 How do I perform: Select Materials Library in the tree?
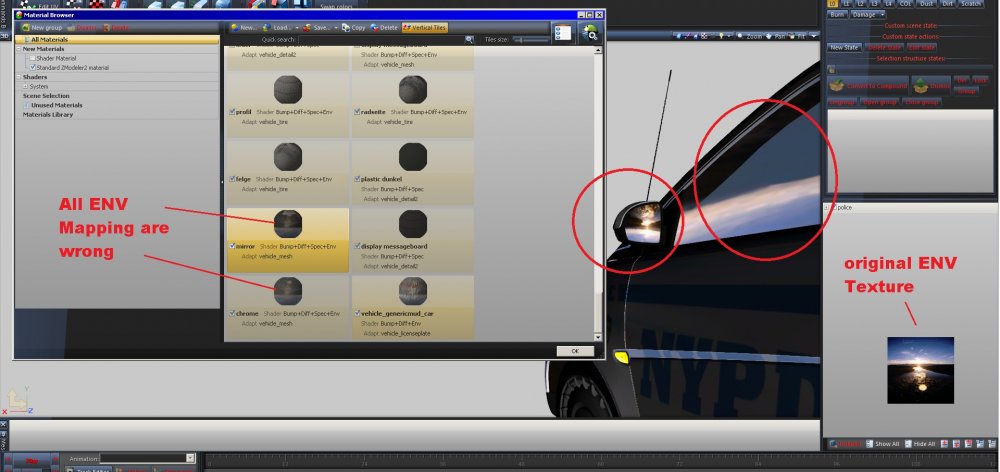48,115
